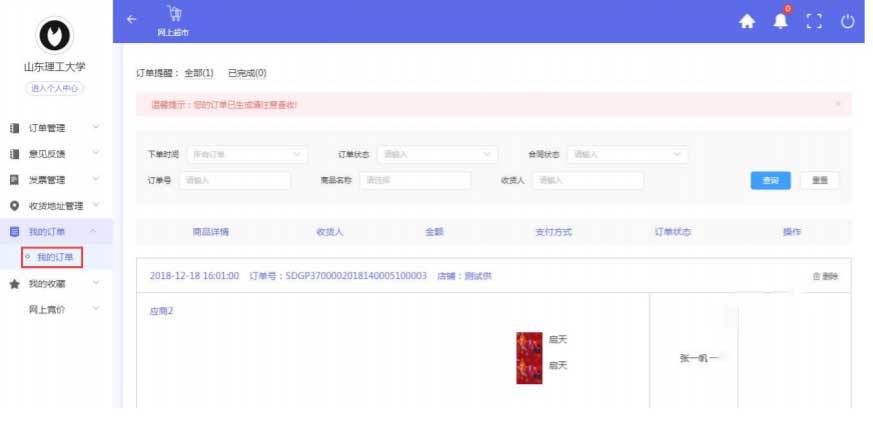Open the 订单状态 filter dropdown
This screenshot has height=428, width=873.
click(439, 154)
